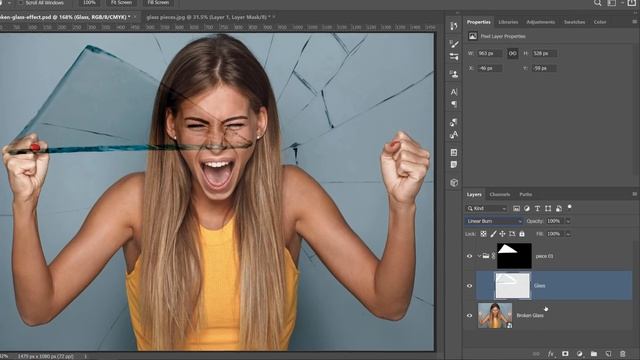Image resolution: width=640 pixels, height=360 pixels.
Task: Click the mask link chain icon on piece 03 group
Action: pyautogui.click(x=493, y=256)
